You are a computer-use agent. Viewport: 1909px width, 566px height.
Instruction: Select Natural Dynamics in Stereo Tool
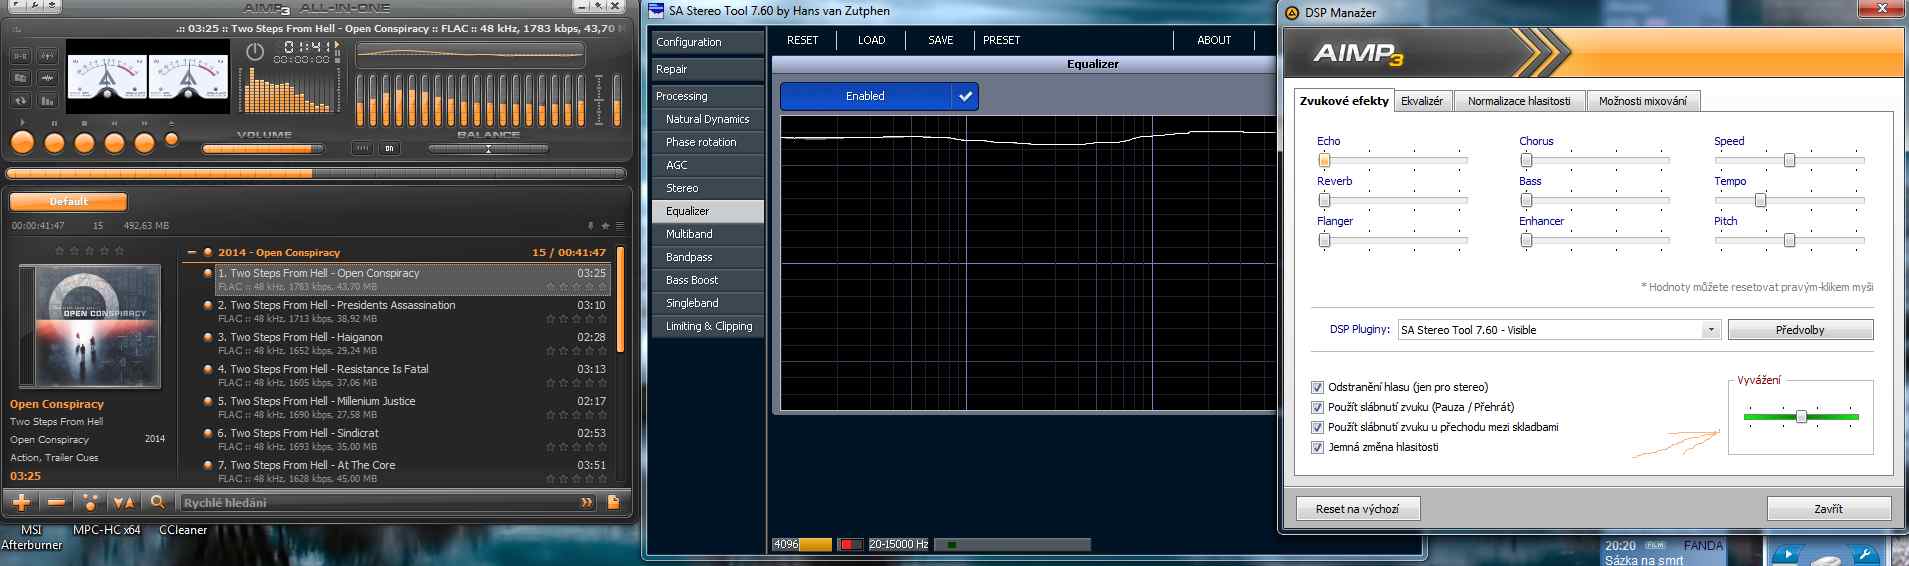coord(707,119)
